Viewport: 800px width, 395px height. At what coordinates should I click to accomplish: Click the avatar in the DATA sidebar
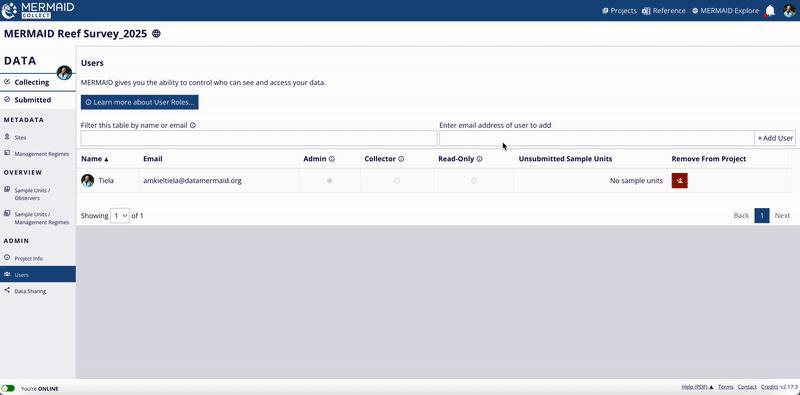coord(64,72)
